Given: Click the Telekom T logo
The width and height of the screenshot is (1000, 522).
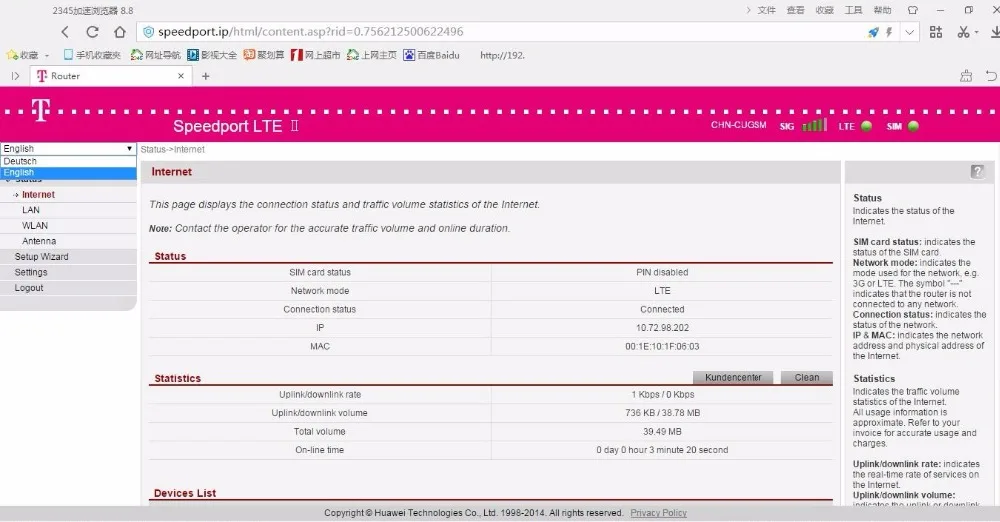Looking at the screenshot, I should [41, 110].
